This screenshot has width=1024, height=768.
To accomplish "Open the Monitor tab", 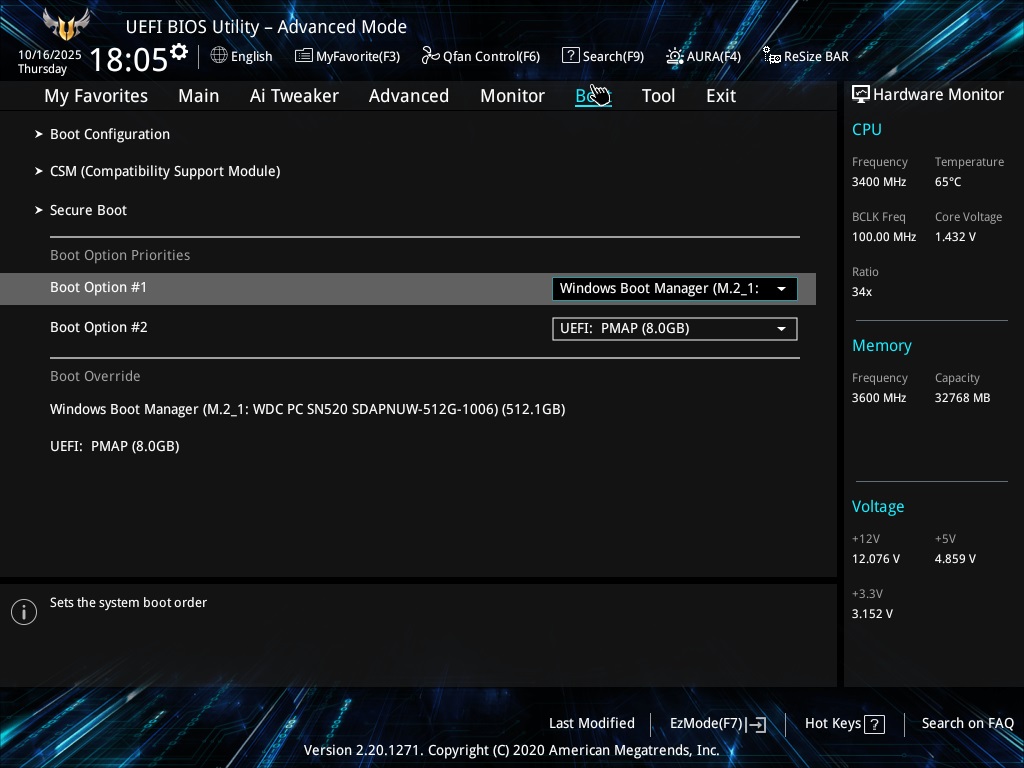I will point(513,96).
